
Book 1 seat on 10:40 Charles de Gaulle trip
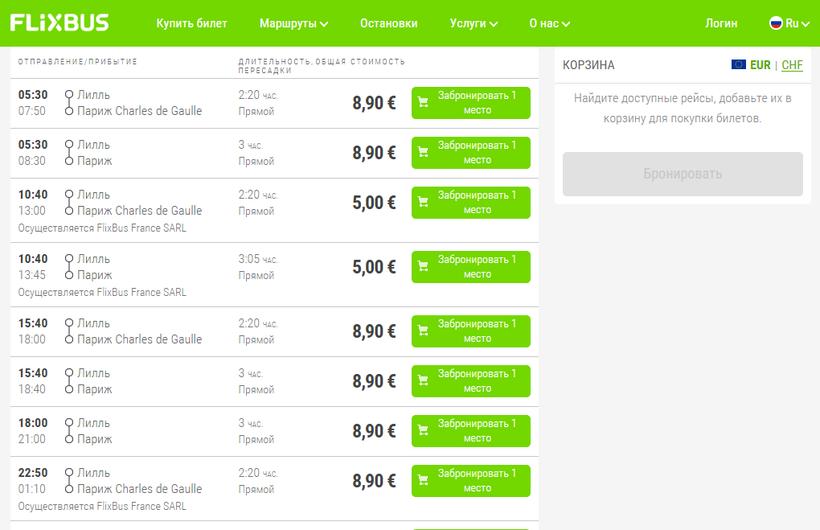click(471, 203)
